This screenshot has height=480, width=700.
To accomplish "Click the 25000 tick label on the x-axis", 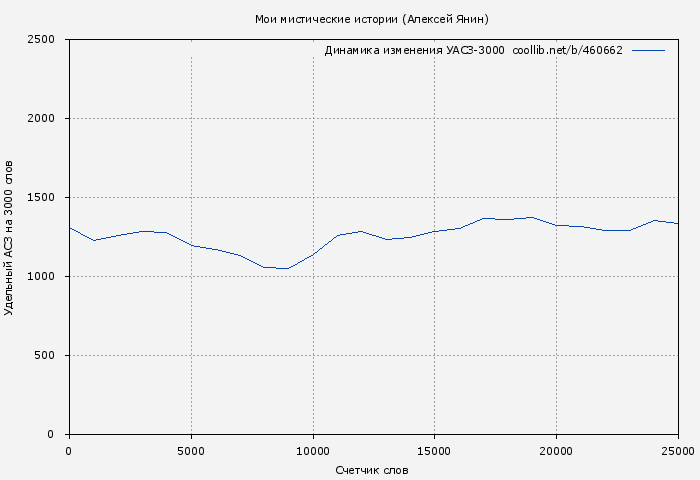I will coord(678,451).
